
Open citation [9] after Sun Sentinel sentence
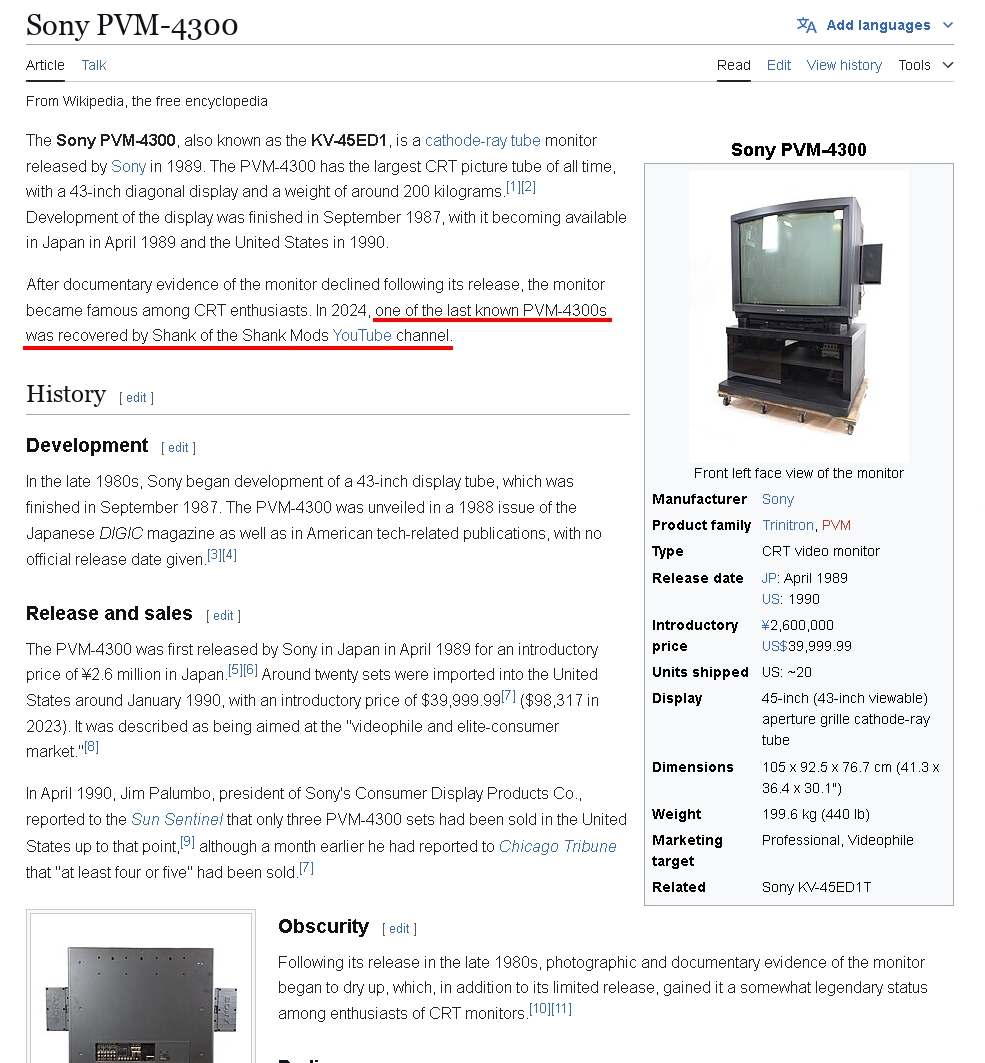click(x=188, y=842)
